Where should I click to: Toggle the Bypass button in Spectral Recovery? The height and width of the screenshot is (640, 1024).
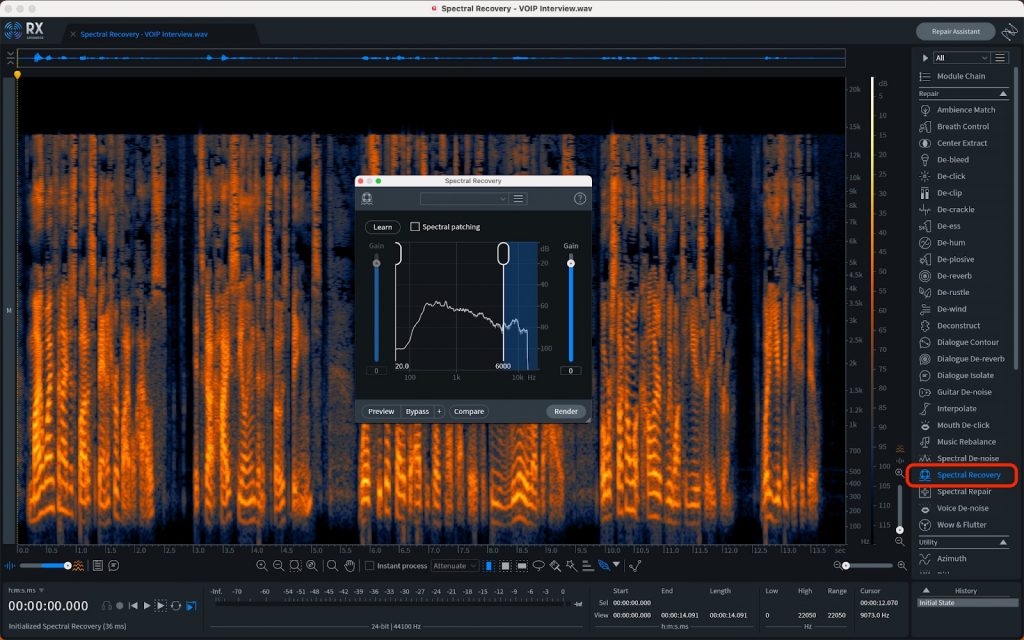(x=417, y=411)
